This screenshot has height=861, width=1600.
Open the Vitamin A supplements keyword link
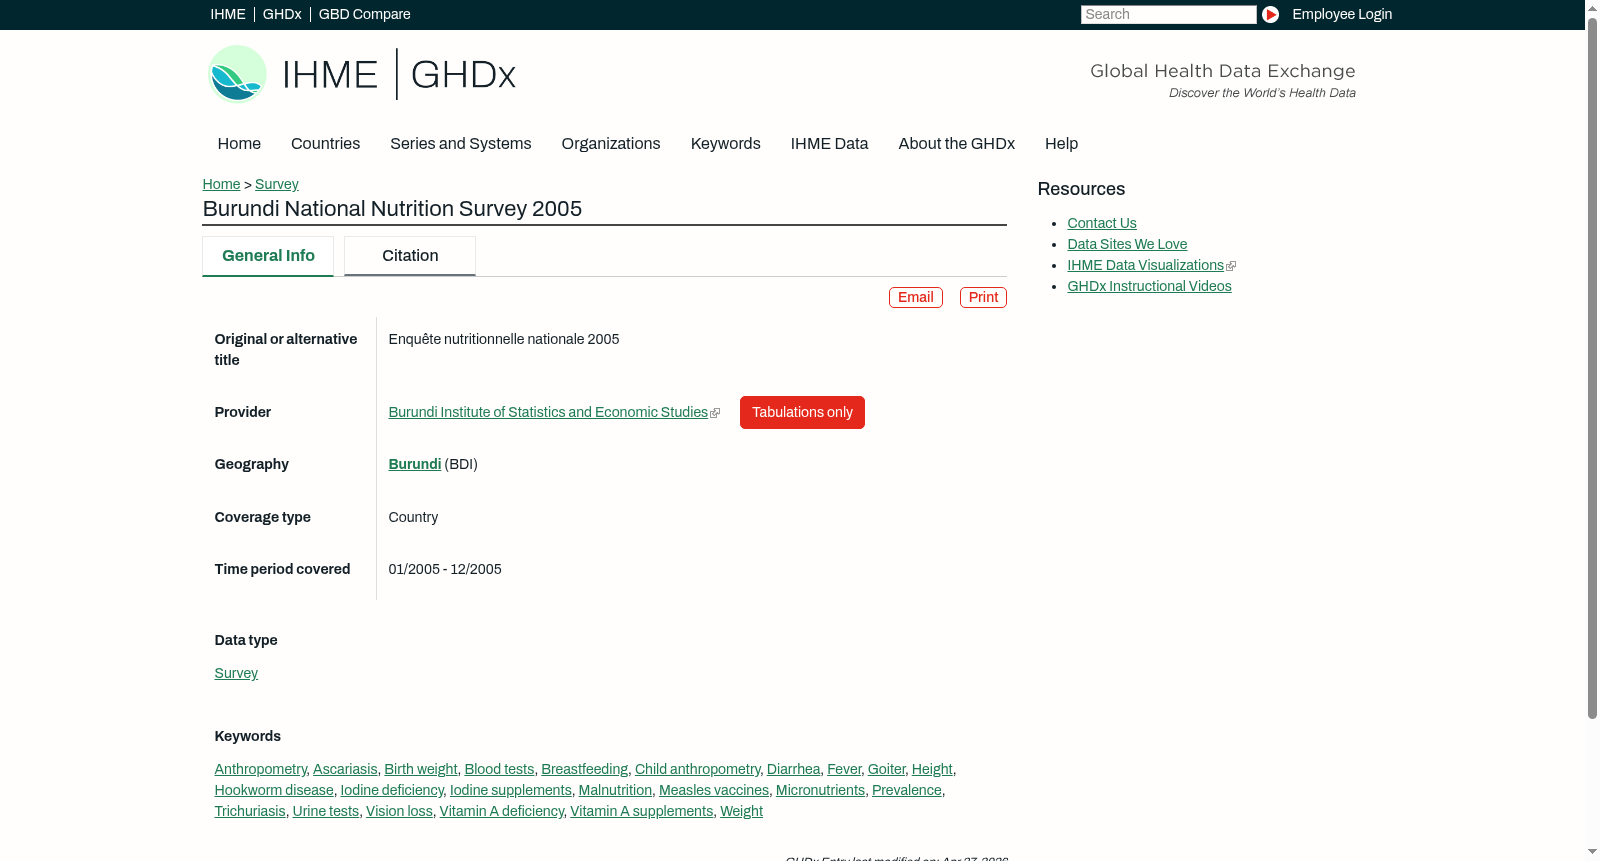[642, 811]
